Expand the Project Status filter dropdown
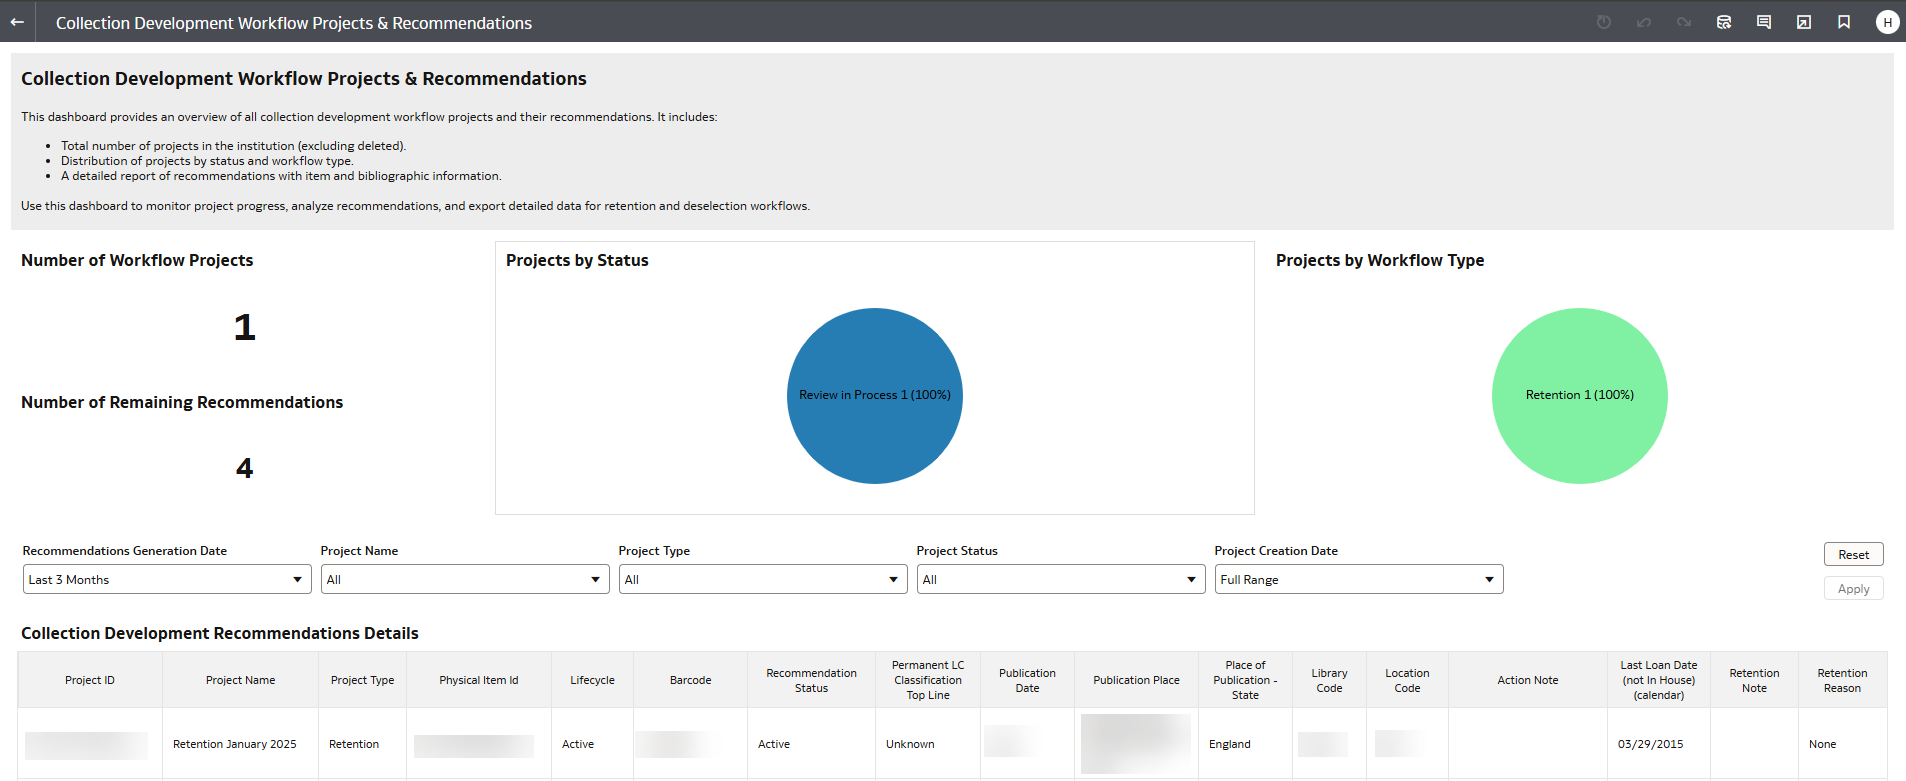The image size is (1906, 781). pos(1061,580)
